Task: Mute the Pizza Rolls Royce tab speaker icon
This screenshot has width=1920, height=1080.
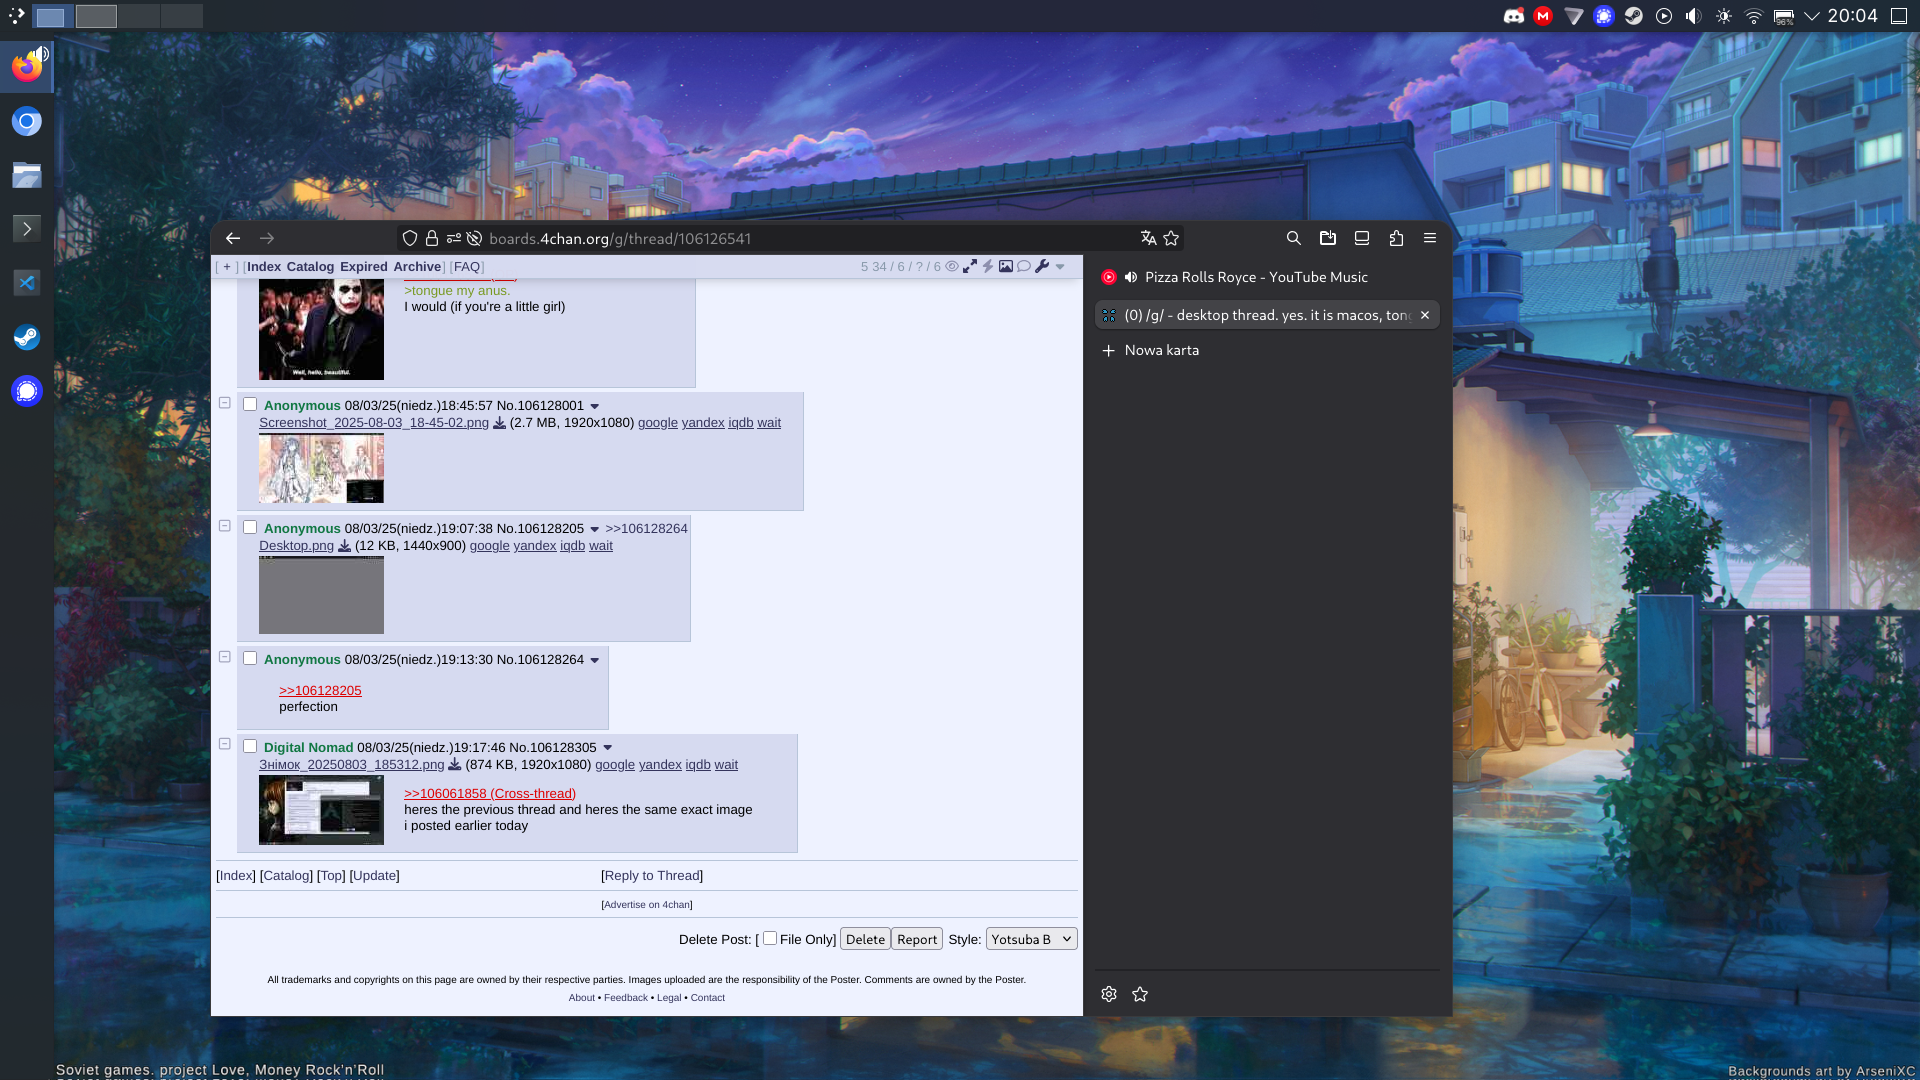Action: (1131, 277)
